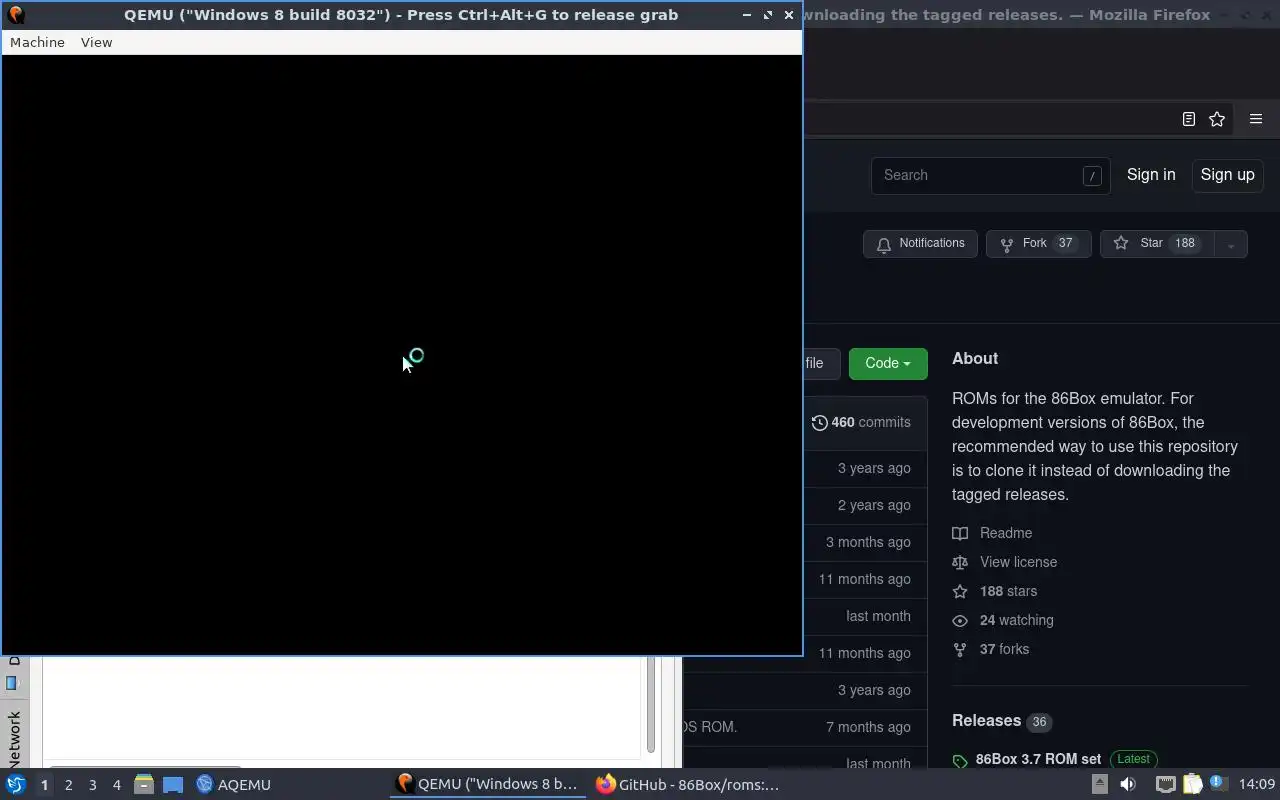Click the bell icon in the Notifications button
This screenshot has height=800, width=1280.
[884, 244]
